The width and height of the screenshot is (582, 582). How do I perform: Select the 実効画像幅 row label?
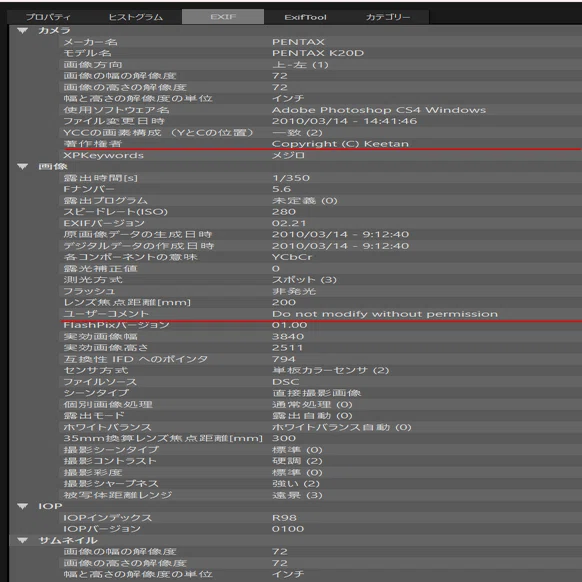pos(100,336)
